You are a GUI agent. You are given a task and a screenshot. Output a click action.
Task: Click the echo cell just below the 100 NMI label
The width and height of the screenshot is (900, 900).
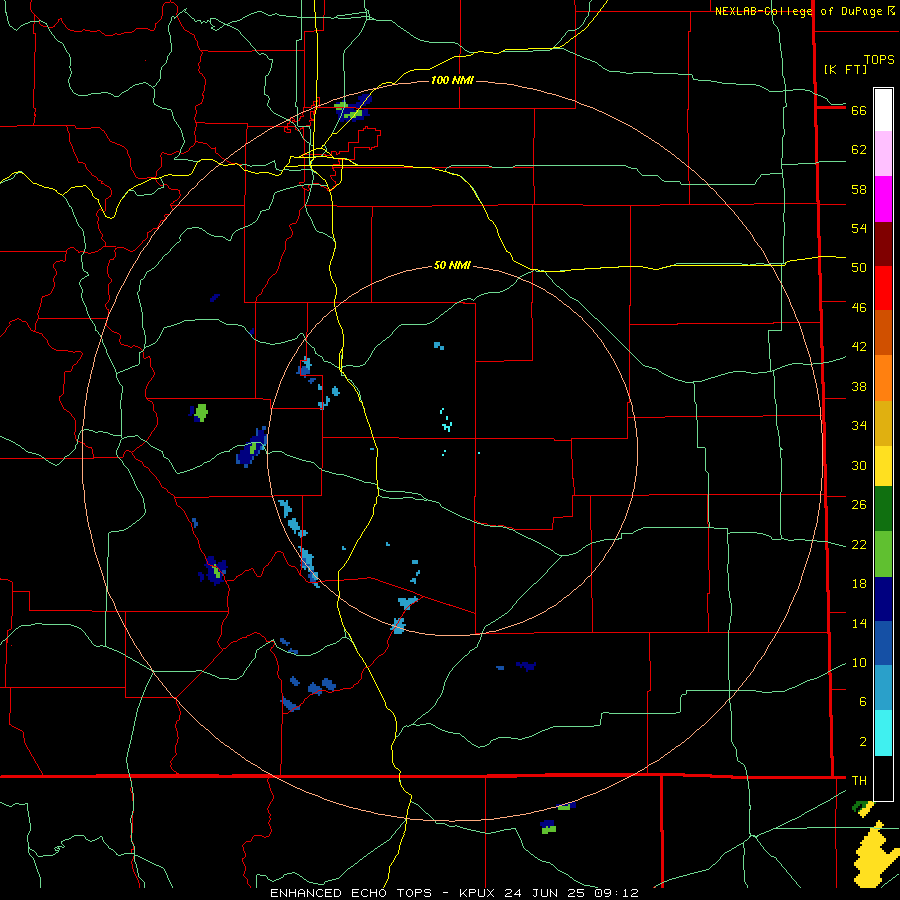(x=352, y=108)
